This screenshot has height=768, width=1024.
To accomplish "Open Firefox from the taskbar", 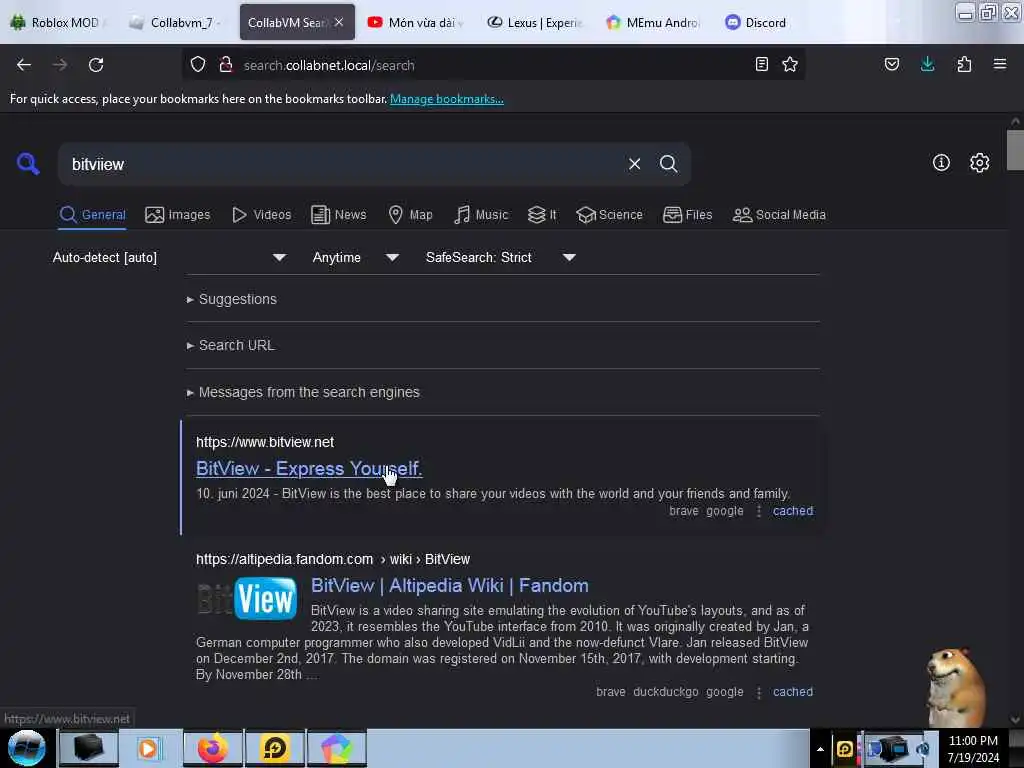I will click(x=213, y=748).
